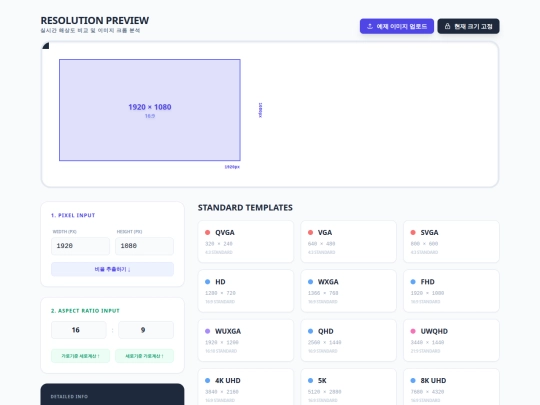The height and width of the screenshot is (405, 540).
Task: Focus the aspect ratio field showing 16
Action: pyautogui.click(x=79, y=330)
